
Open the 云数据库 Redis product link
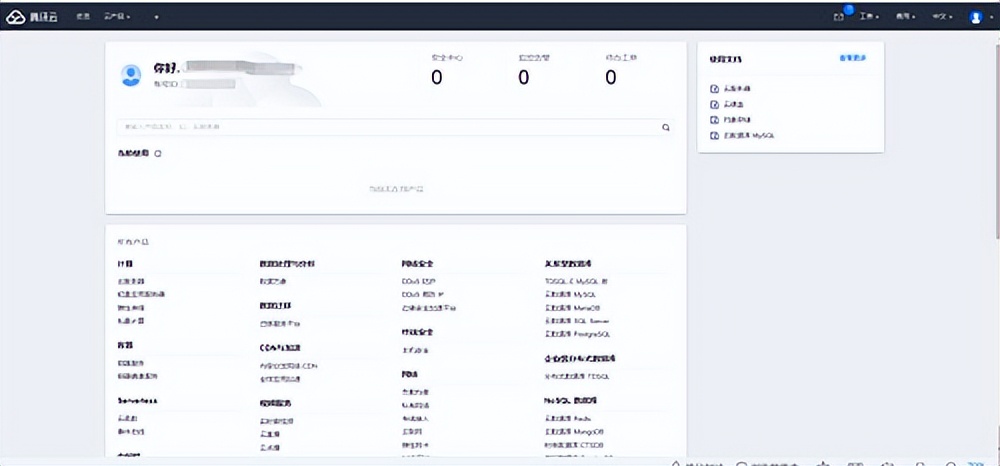[x=568, y=419]
